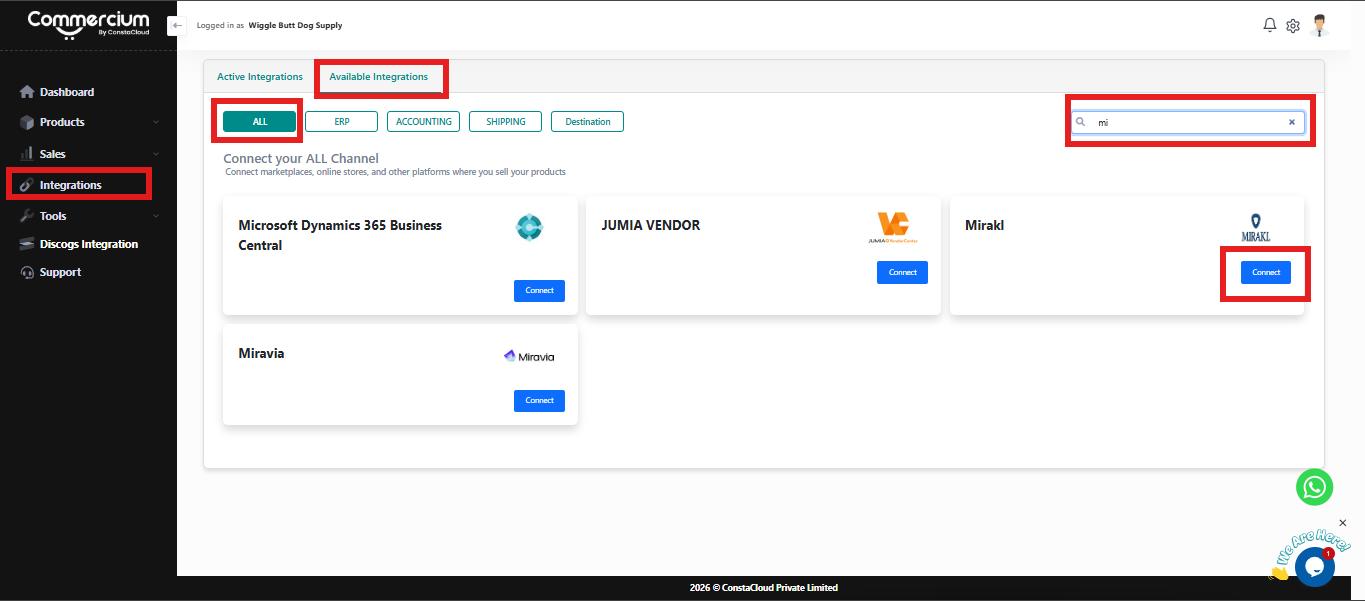Click the Wiggle Butt Dog Supply account name

tap(295, 25)
